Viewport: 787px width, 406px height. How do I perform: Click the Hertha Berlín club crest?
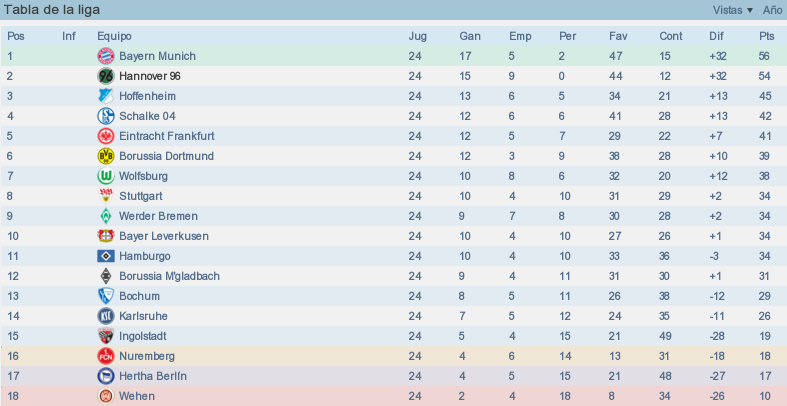tap(105, 376)
